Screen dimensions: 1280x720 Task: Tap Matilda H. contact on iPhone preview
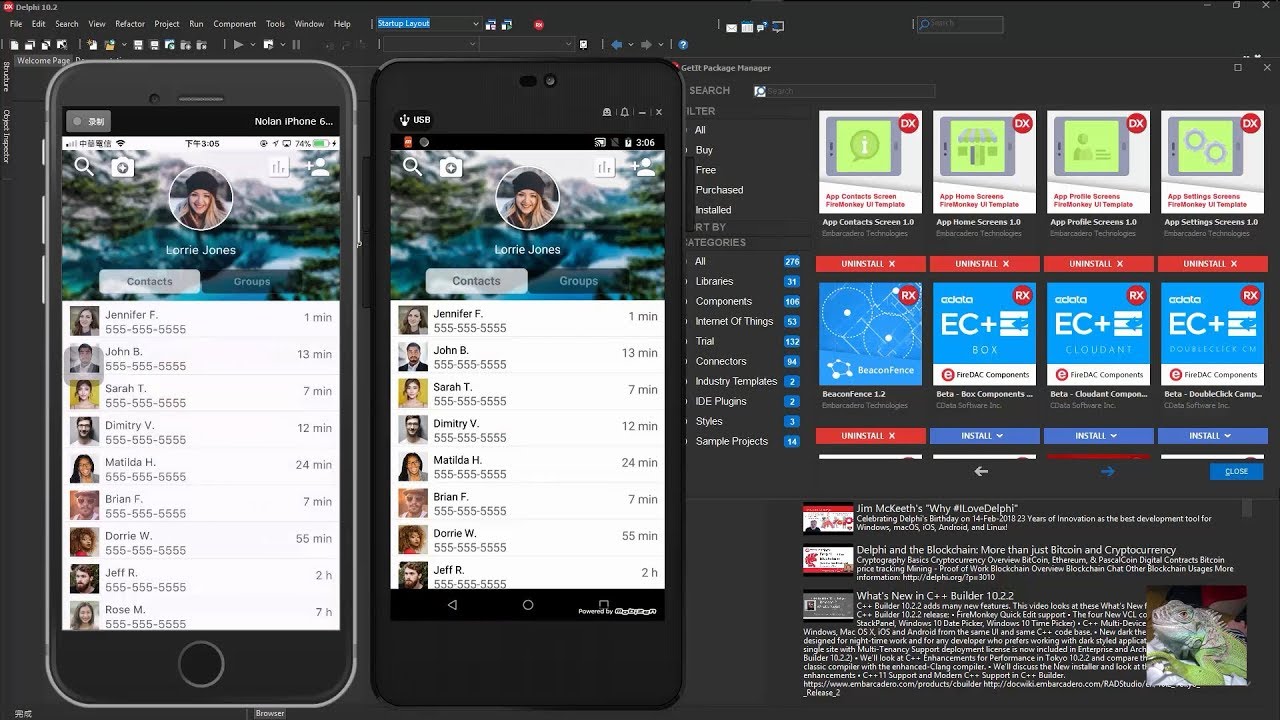tap(200, 469)
